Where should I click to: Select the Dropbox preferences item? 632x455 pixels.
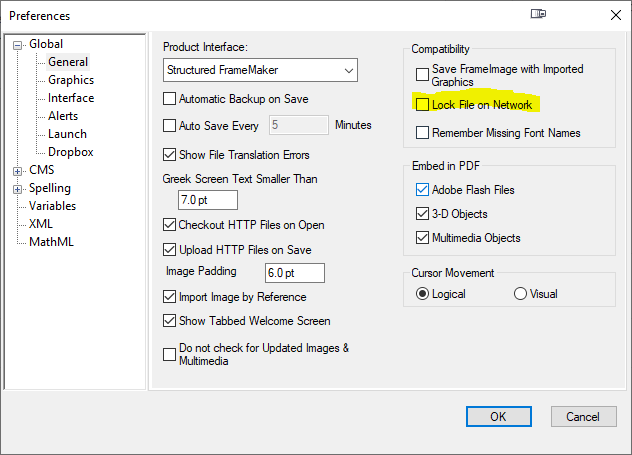point(70,152)
